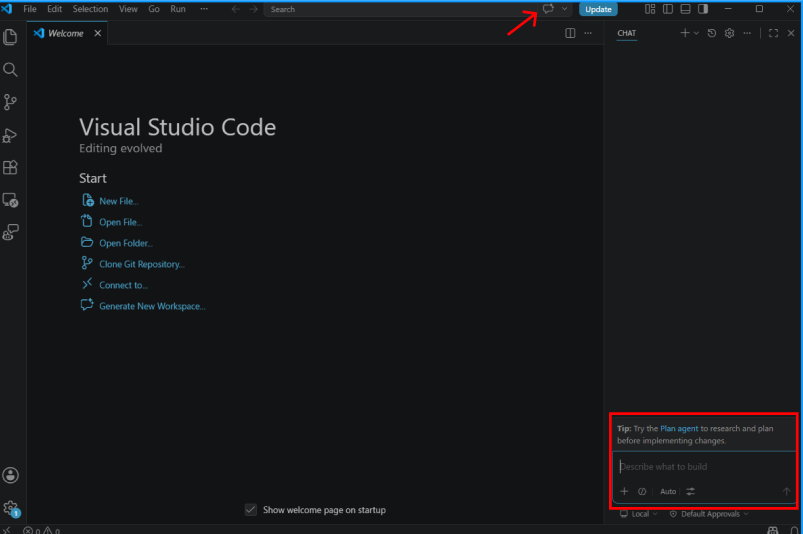Screen dimensions: 803x534
Task: Open the Selection menu
Action: click(90, 9)
